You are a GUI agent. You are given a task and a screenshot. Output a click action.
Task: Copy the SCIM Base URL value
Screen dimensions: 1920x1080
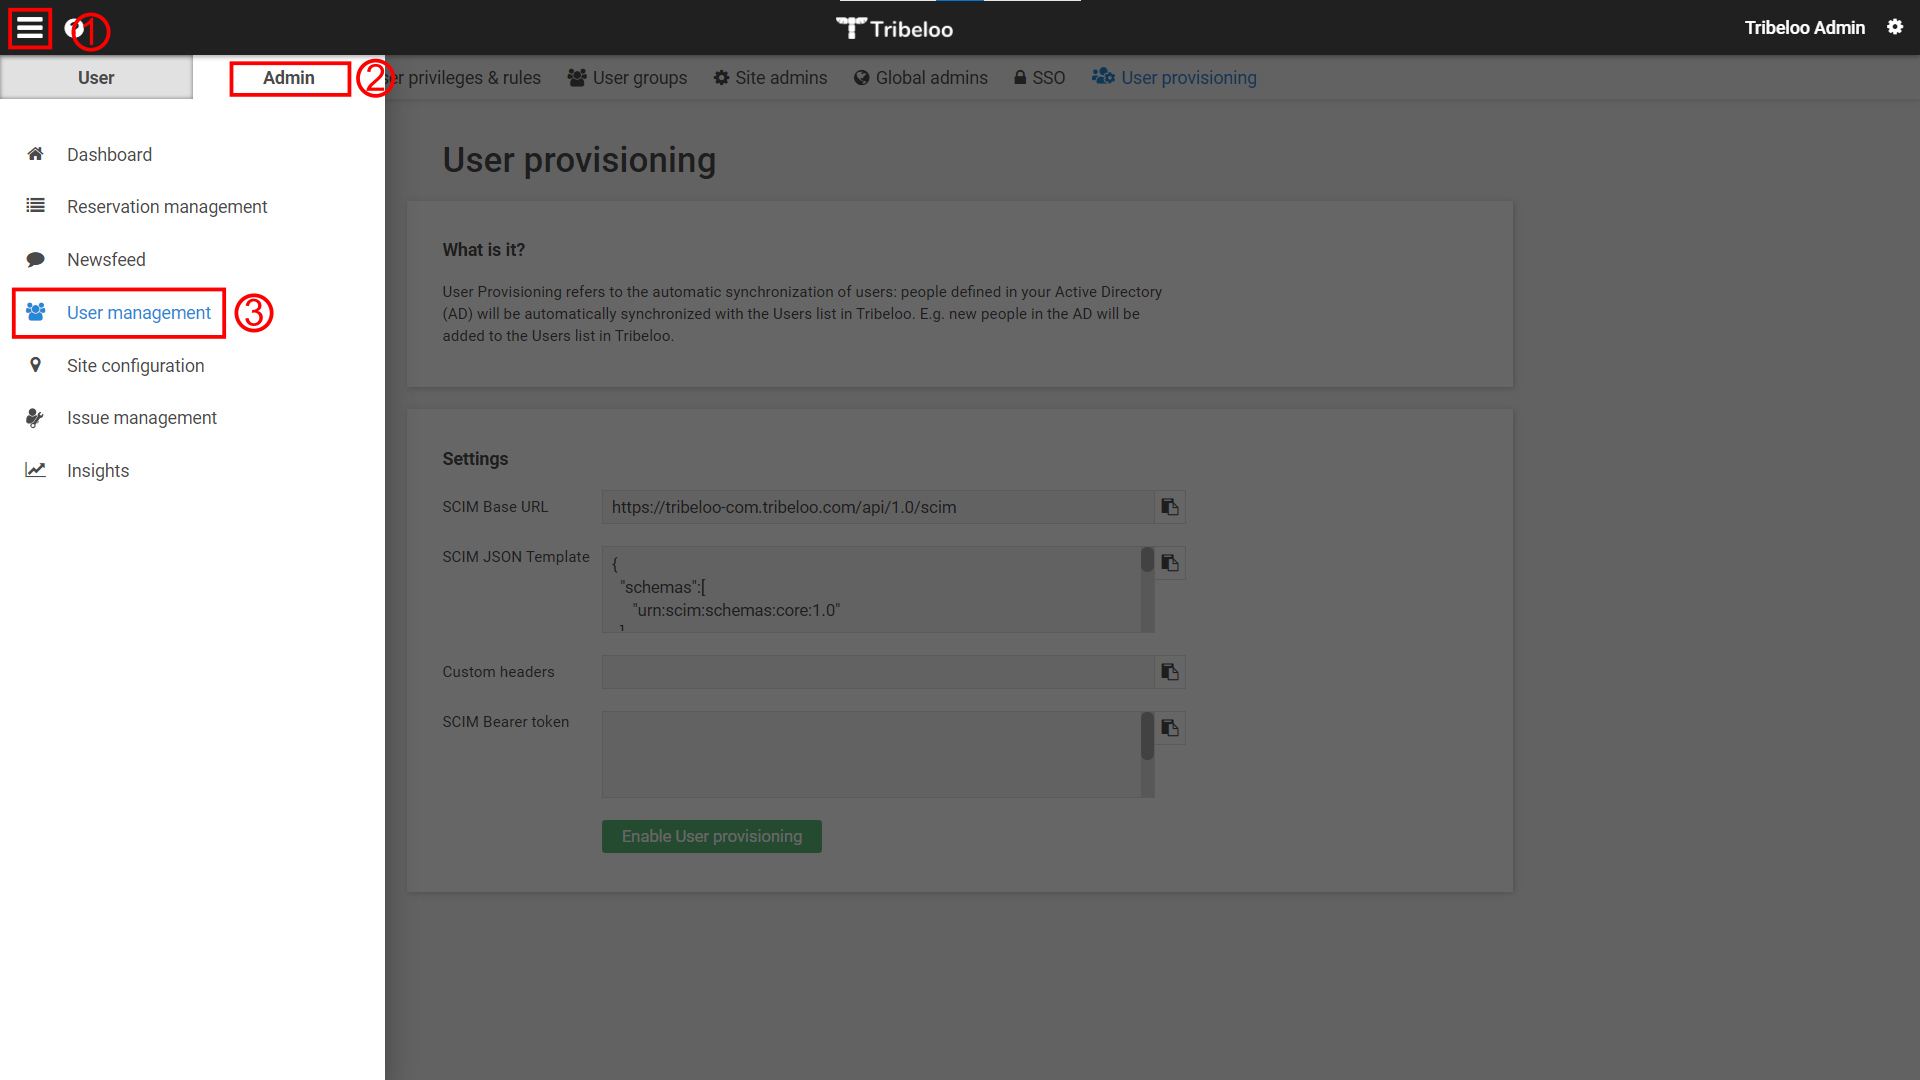(1170, 506)
